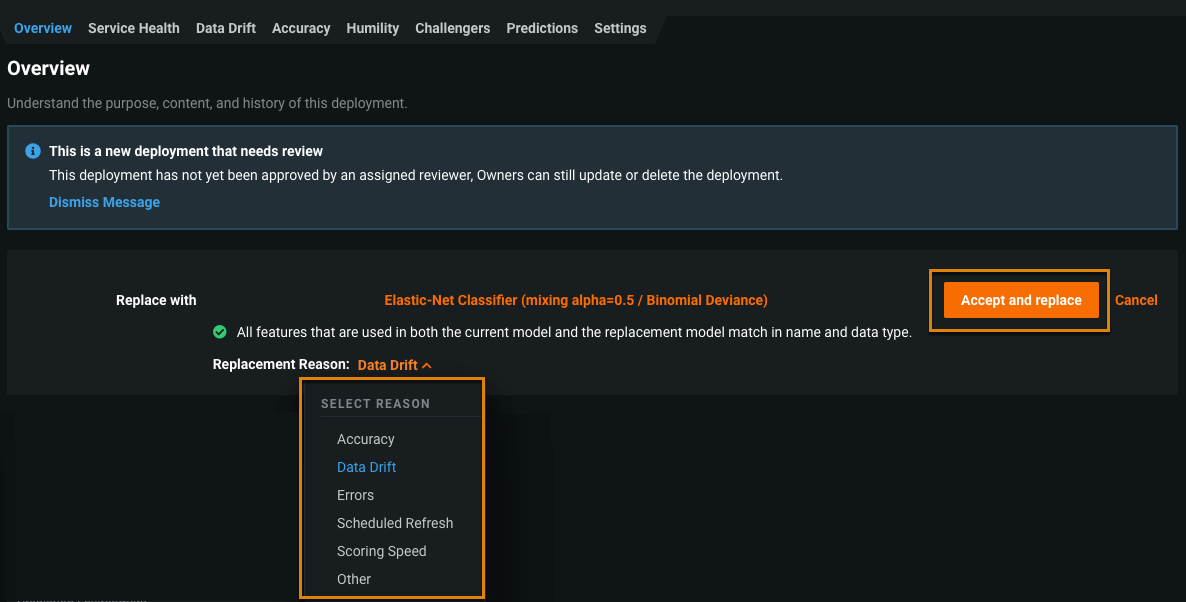This screenshot has height=602, width=1186.
Task: Pick Errors as replacement reason
Action: pyautogui.click(x=355, y=495)
